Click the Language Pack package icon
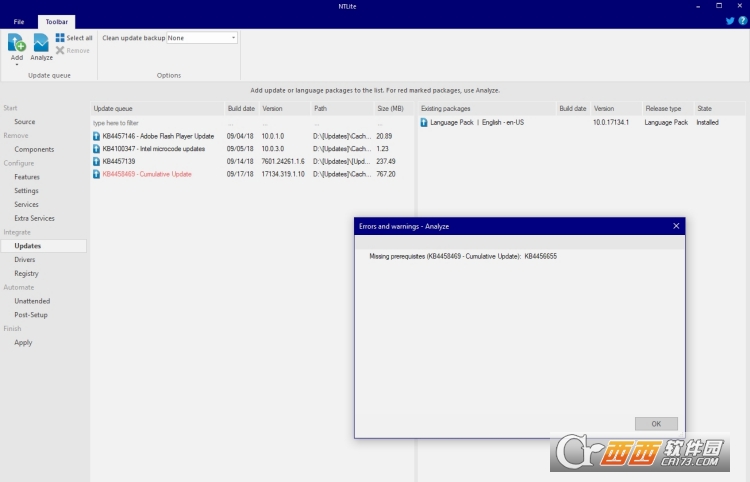This screenshot has height=482, width=750. (424, 122)
